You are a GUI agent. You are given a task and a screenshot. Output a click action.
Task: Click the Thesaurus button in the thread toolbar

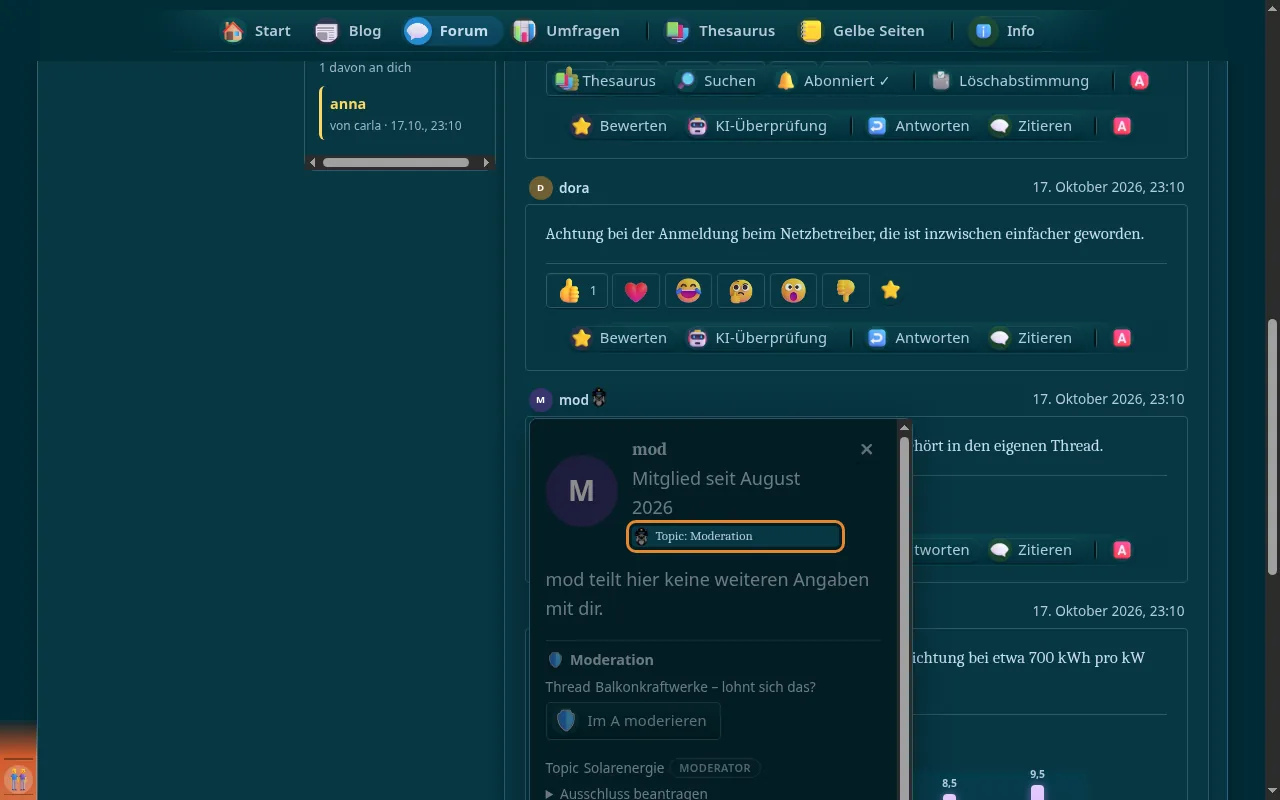click(606, 81)
